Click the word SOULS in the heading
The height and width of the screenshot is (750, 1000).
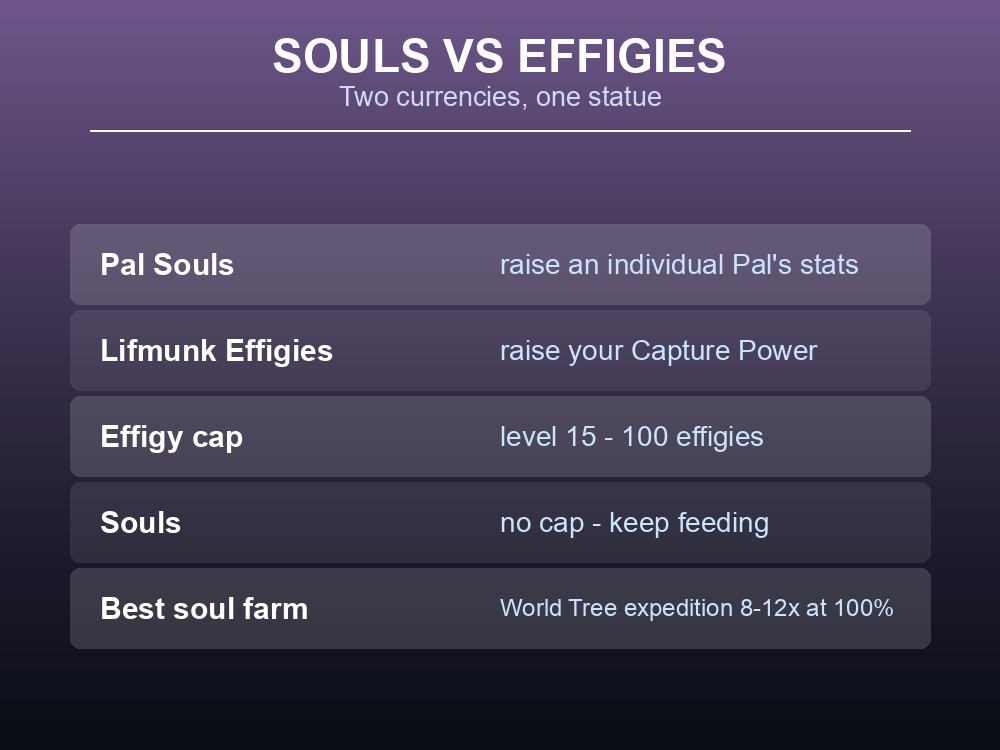pyautogui.click(x=351, y=56)
